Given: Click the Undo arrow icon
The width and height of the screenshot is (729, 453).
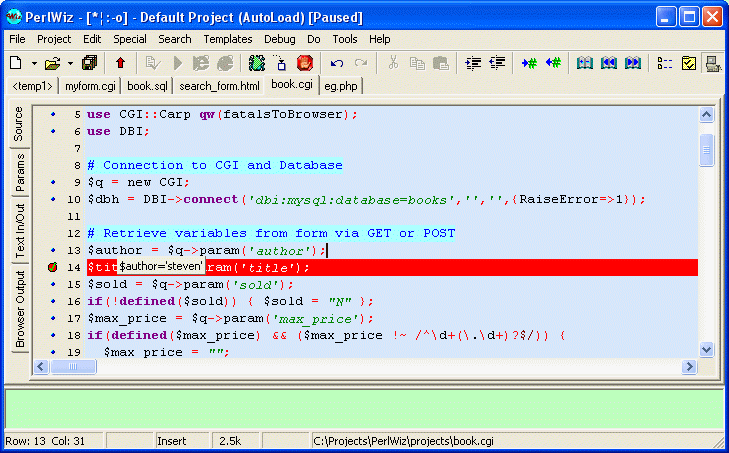Looking at the screenshot, I should (337, 63).
